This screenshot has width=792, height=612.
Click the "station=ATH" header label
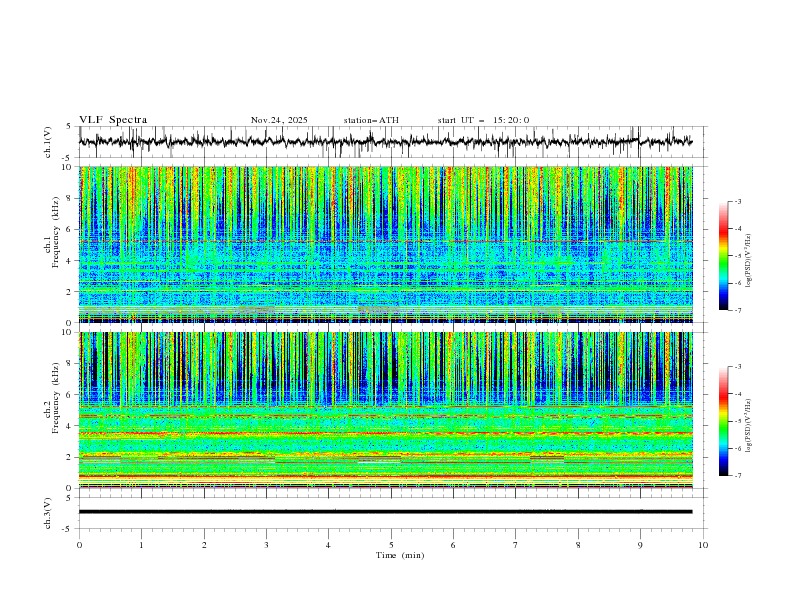(x=371, y=120)
